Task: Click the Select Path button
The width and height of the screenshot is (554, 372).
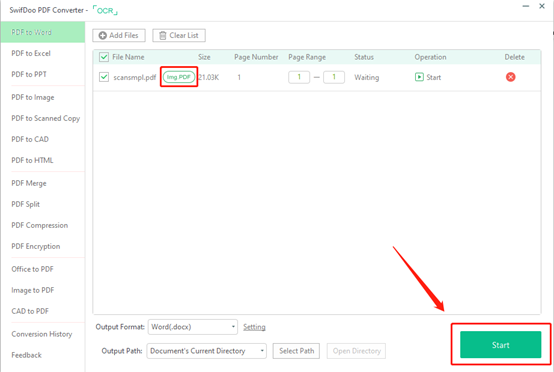Action: point(296,351)
